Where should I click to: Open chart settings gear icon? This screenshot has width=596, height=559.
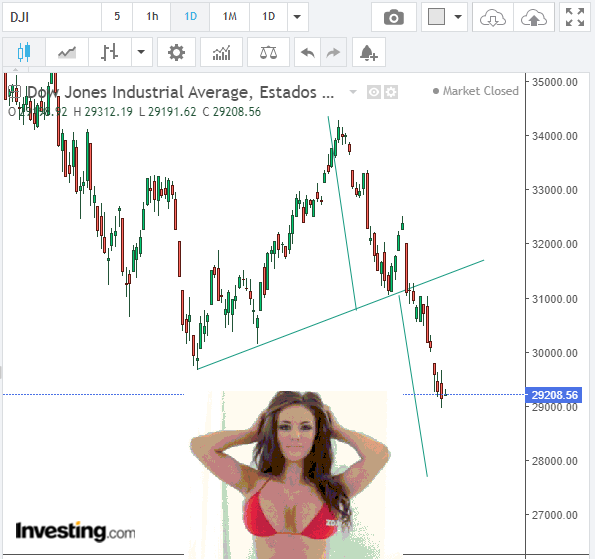(x=176, y=52)
